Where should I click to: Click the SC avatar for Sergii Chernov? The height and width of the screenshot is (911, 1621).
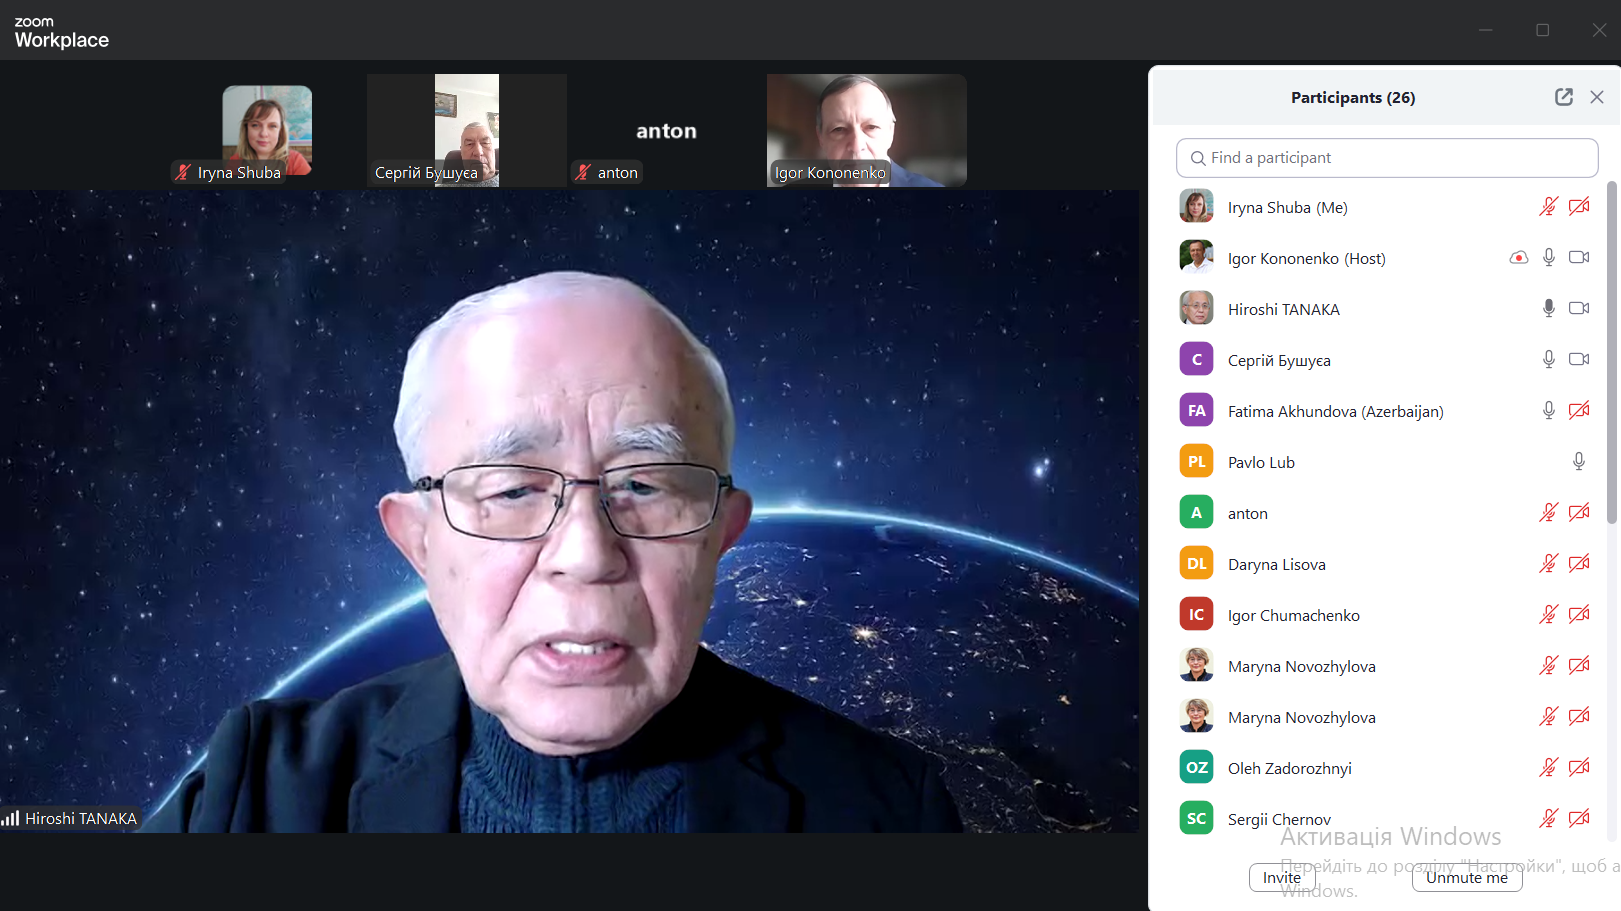tap(1196, 818)
